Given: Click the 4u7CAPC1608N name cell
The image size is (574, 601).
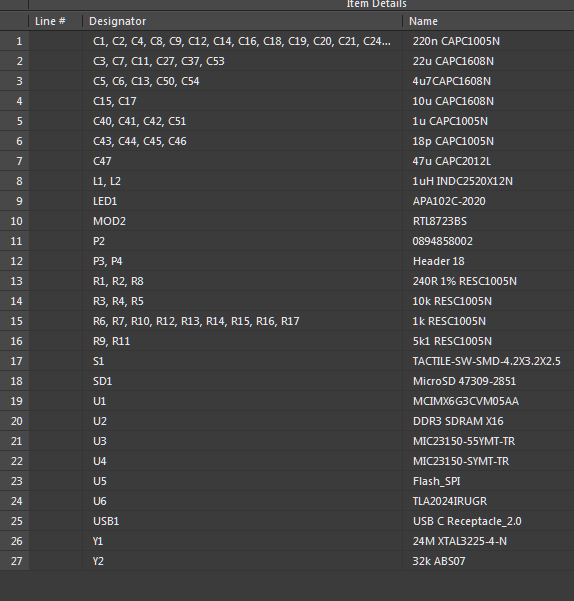Looking at the screenshot, I should [x=489, y=81].
